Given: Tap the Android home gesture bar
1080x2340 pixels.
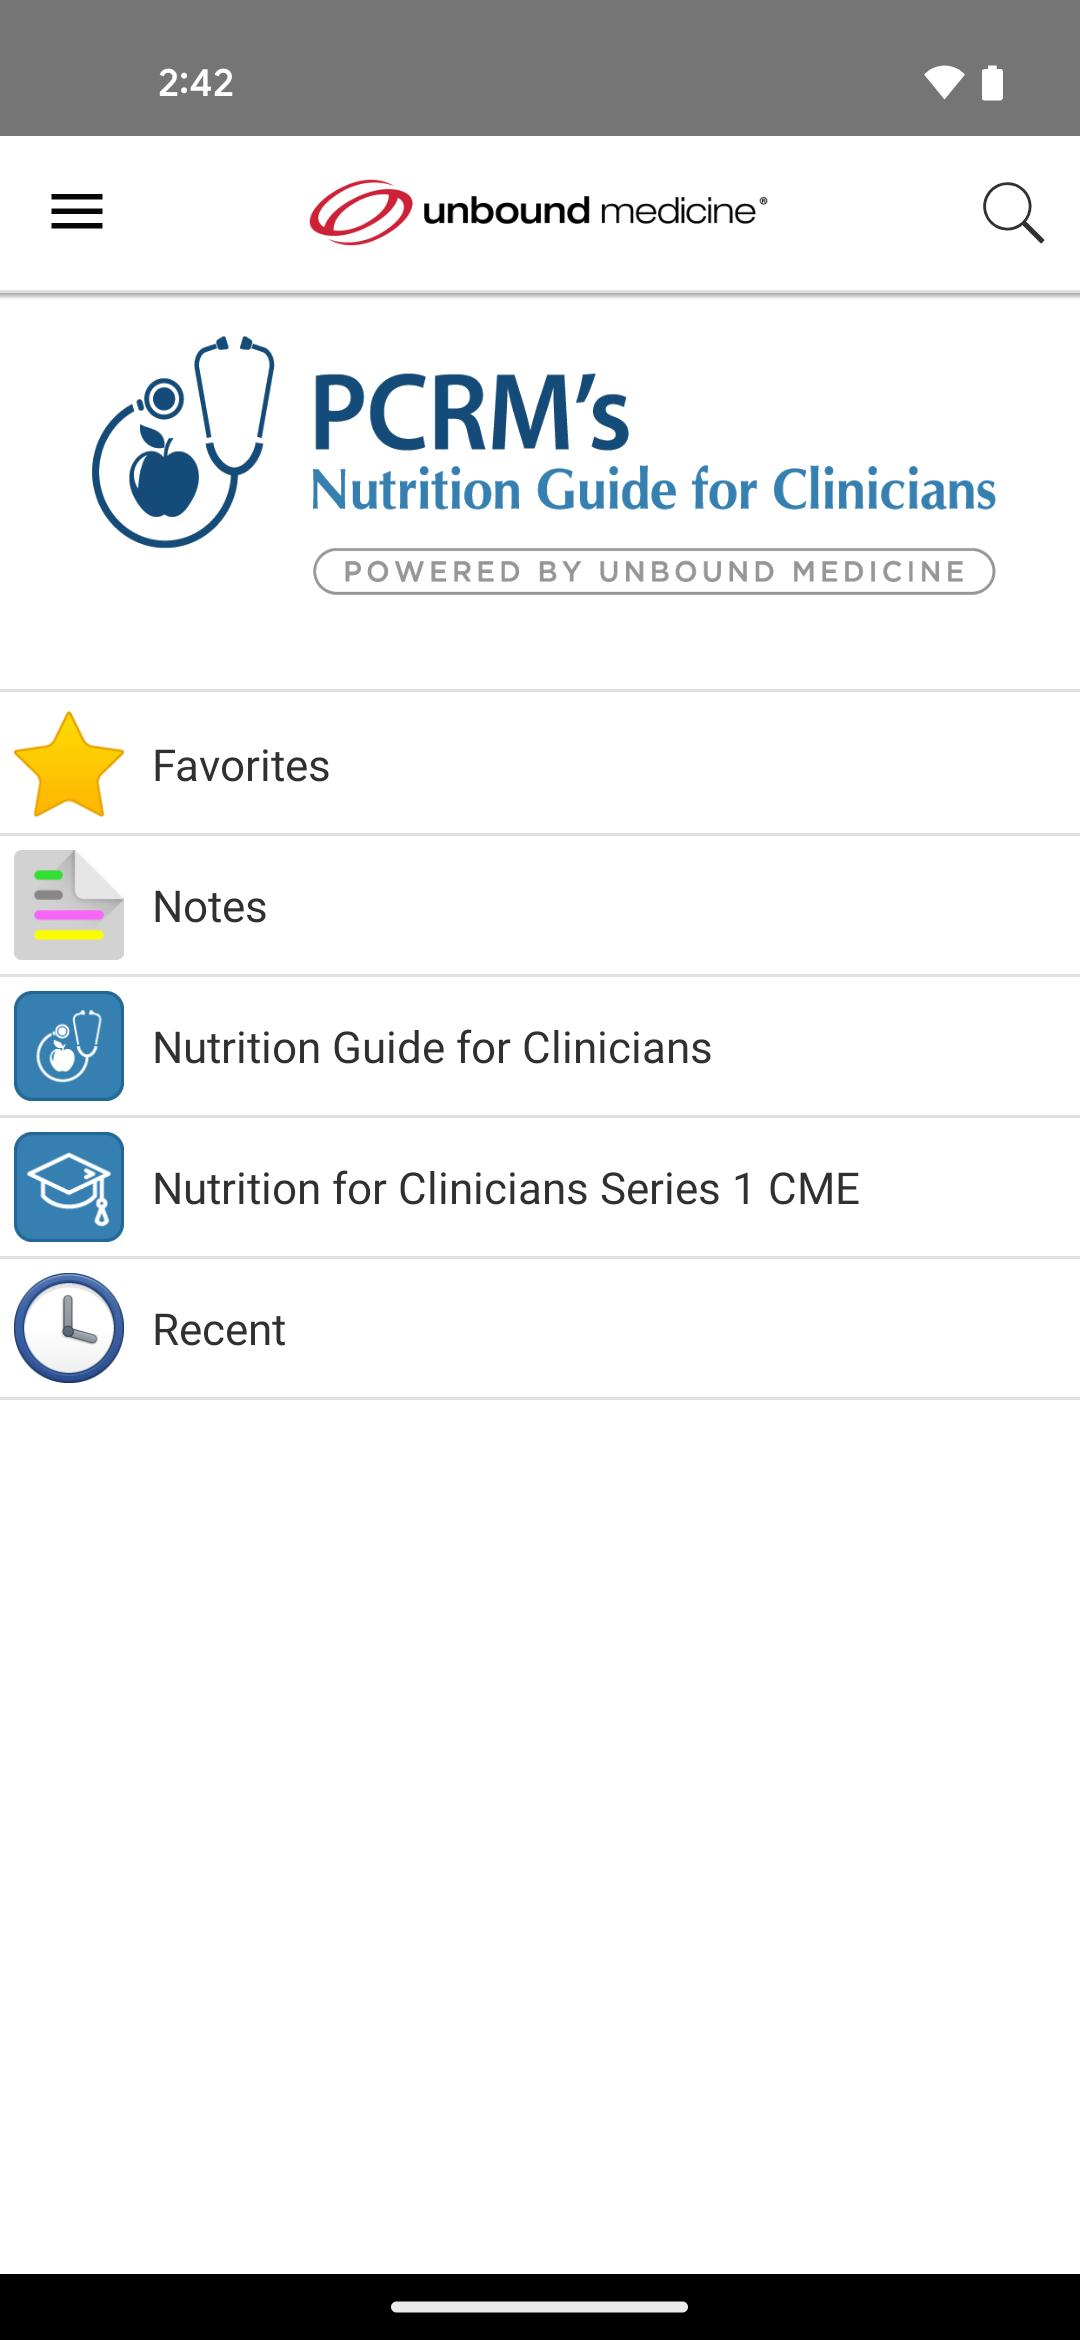Looking at the screenshot, I should pyautogui.click(x=540, y=2307).
